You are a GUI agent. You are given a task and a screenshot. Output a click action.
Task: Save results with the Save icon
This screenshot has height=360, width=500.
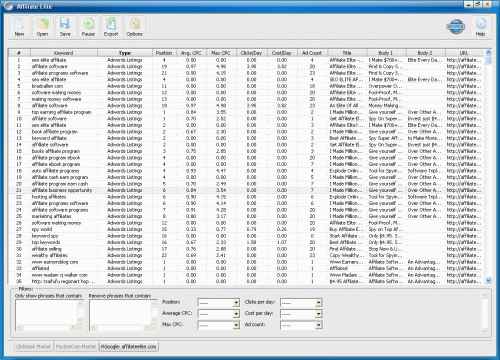coord(65,27)
